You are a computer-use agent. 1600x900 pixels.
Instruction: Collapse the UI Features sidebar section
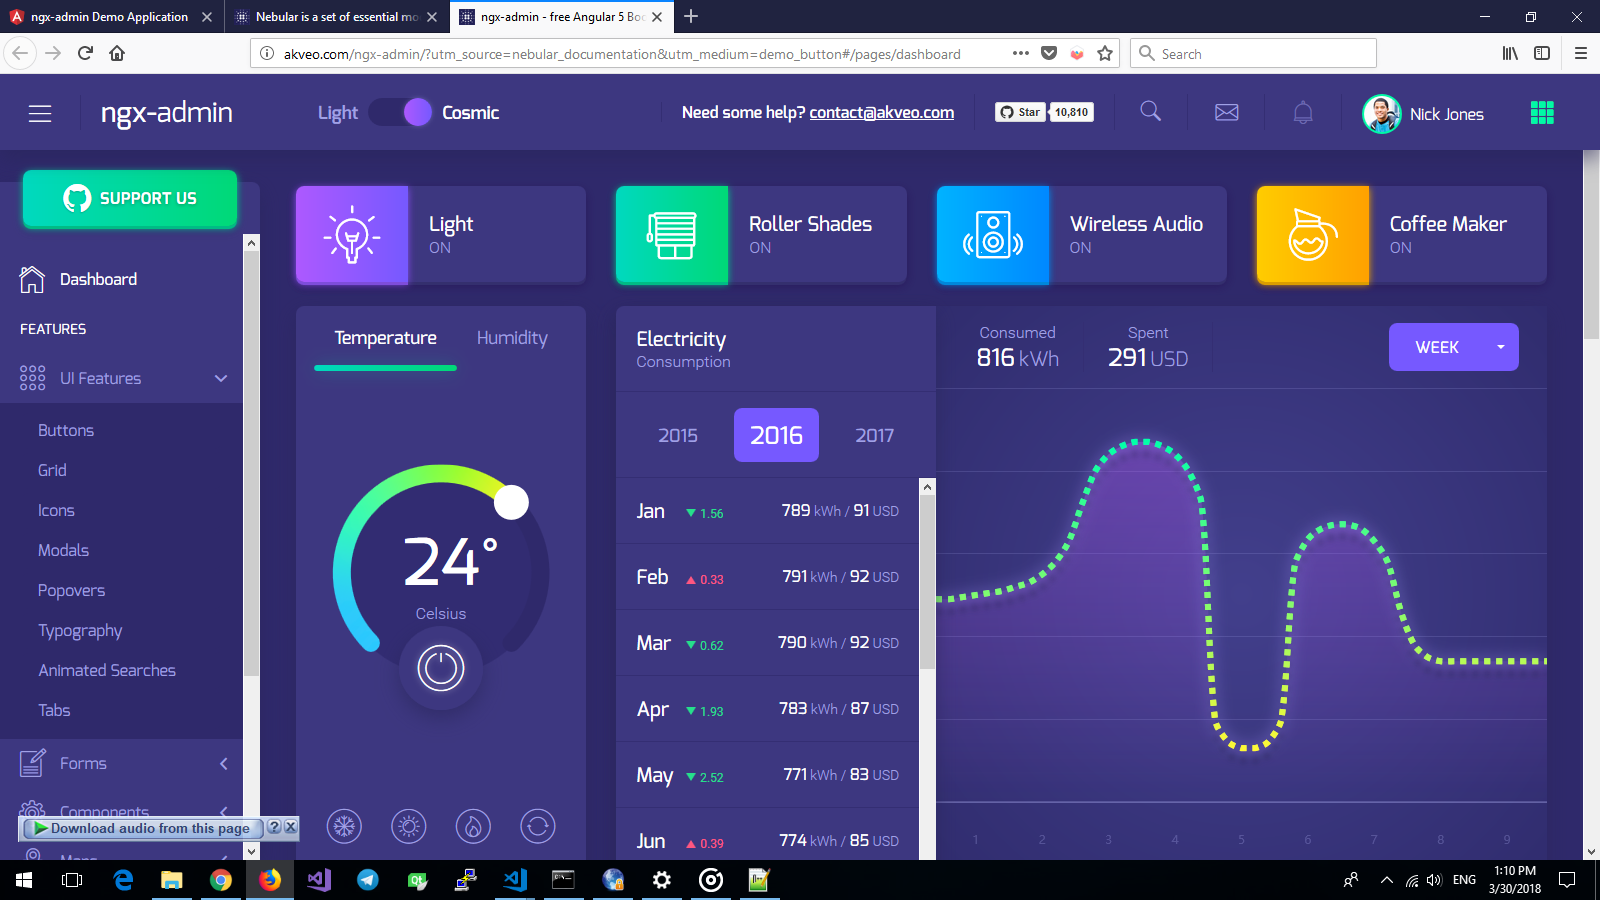click(220, 378)
